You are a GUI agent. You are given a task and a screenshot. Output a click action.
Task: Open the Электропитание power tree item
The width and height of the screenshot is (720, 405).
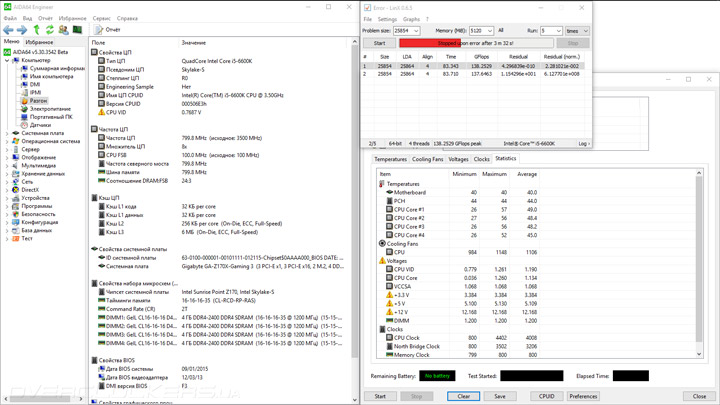50,109
